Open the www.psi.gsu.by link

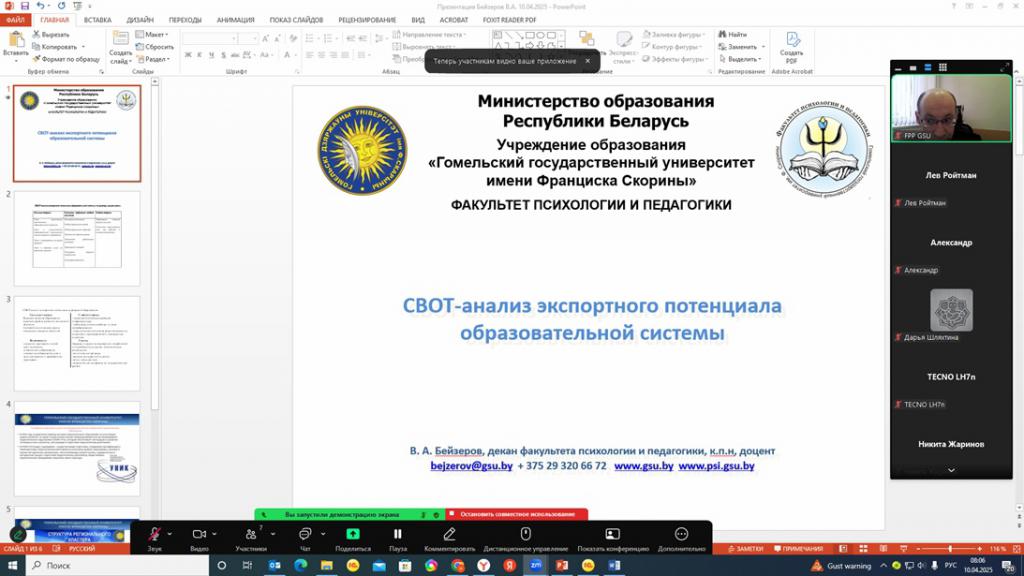[x=716, y=466]
